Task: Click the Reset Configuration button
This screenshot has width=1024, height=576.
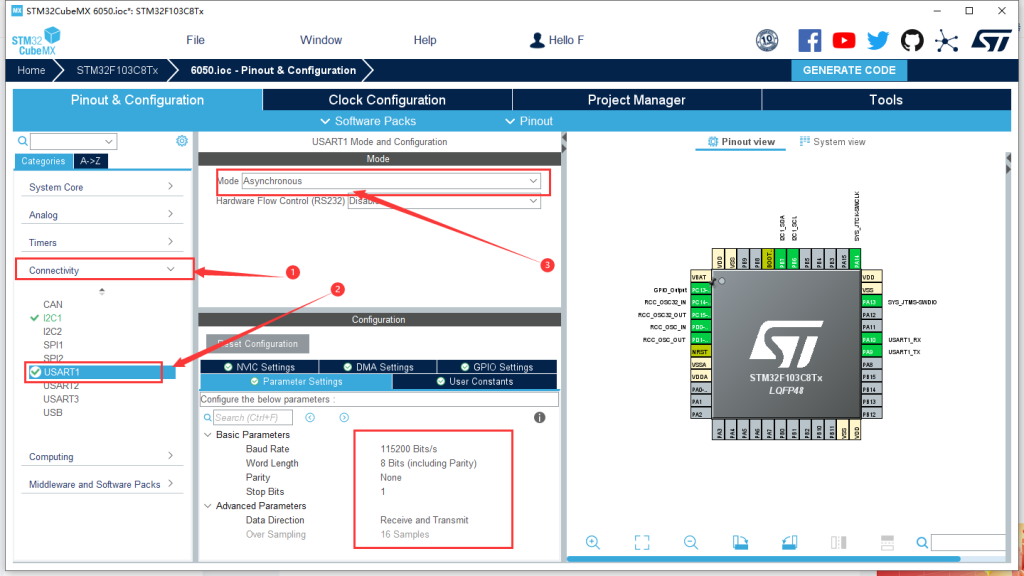Action: click(256, 343)
